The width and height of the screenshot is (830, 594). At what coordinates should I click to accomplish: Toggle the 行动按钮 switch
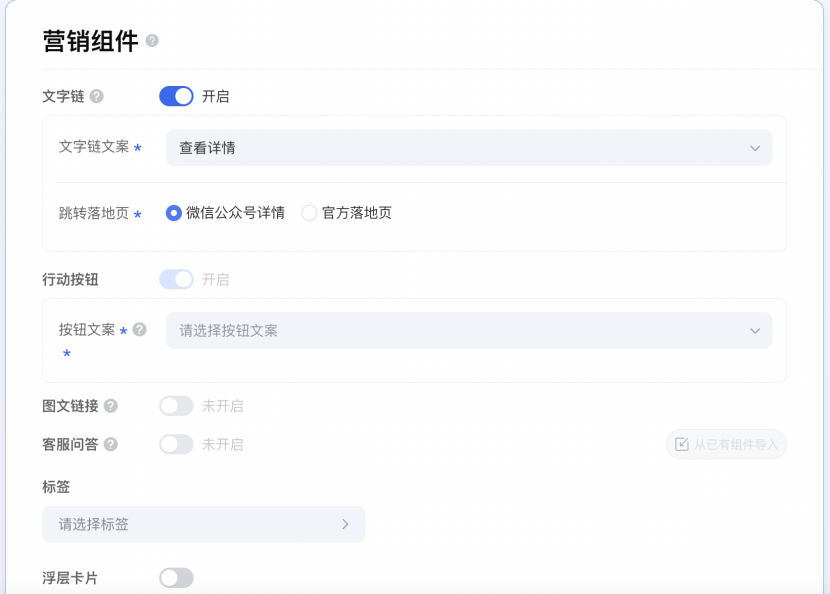pyautogui.click(x=176, y=280)
